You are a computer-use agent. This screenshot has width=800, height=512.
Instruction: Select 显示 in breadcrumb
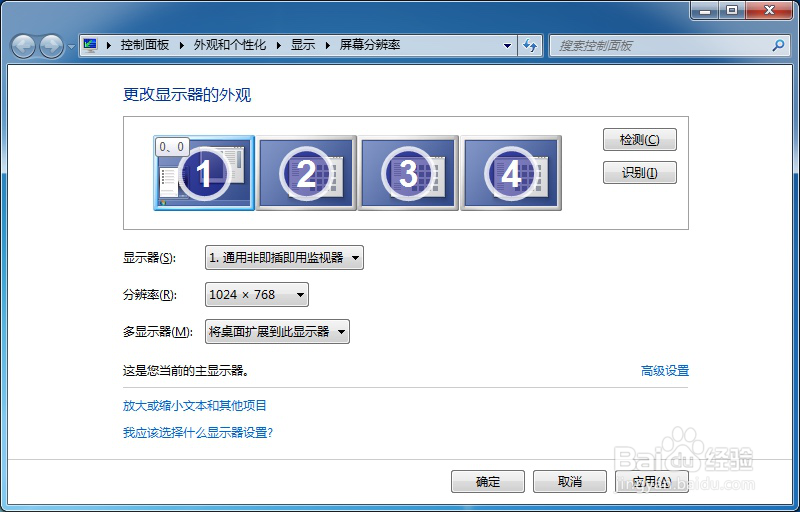coord(303,45)
